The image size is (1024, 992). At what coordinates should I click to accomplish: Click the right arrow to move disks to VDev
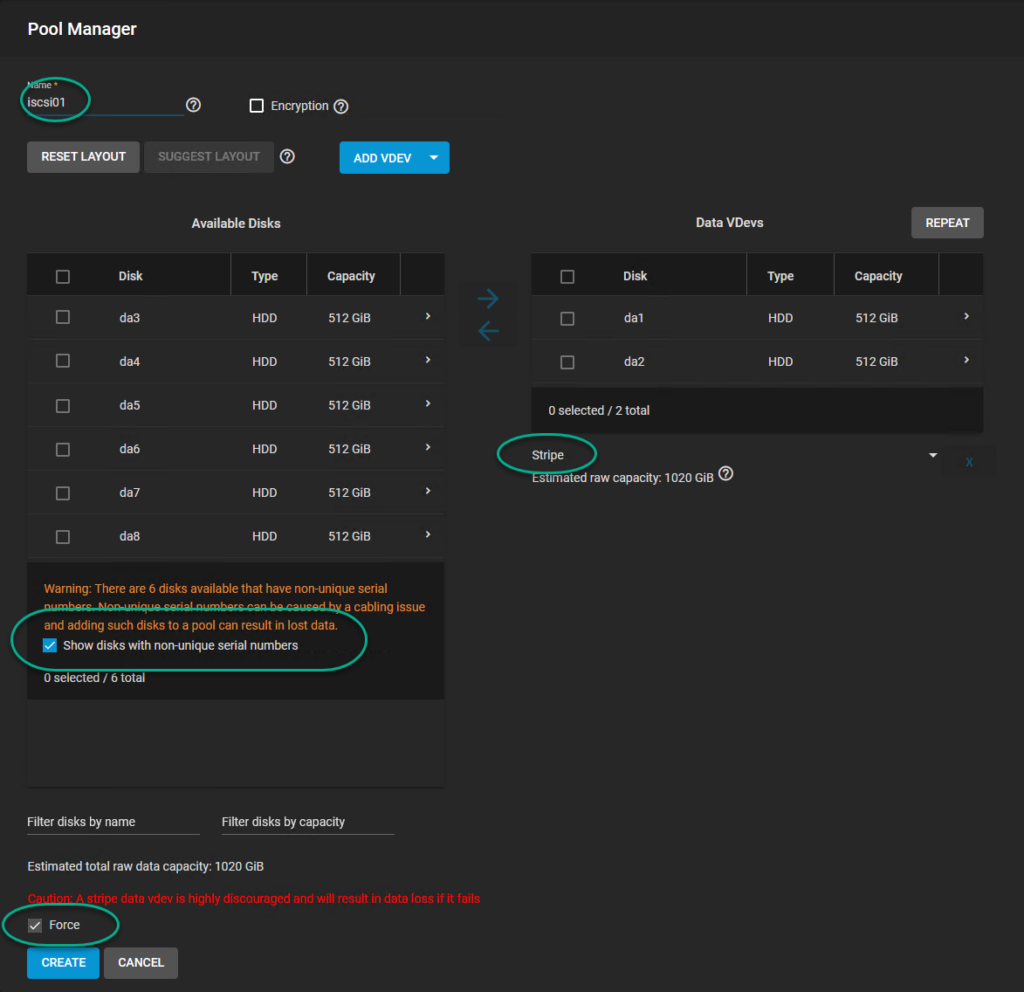tap(488, 298)
